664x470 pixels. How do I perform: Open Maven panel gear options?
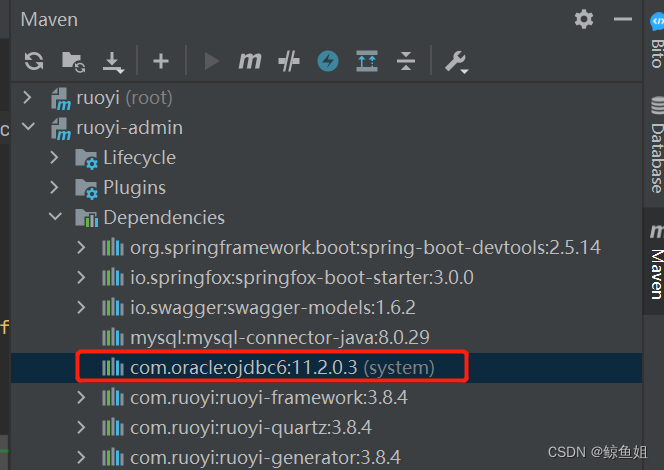pyautogui.click(x=584, y=19)
